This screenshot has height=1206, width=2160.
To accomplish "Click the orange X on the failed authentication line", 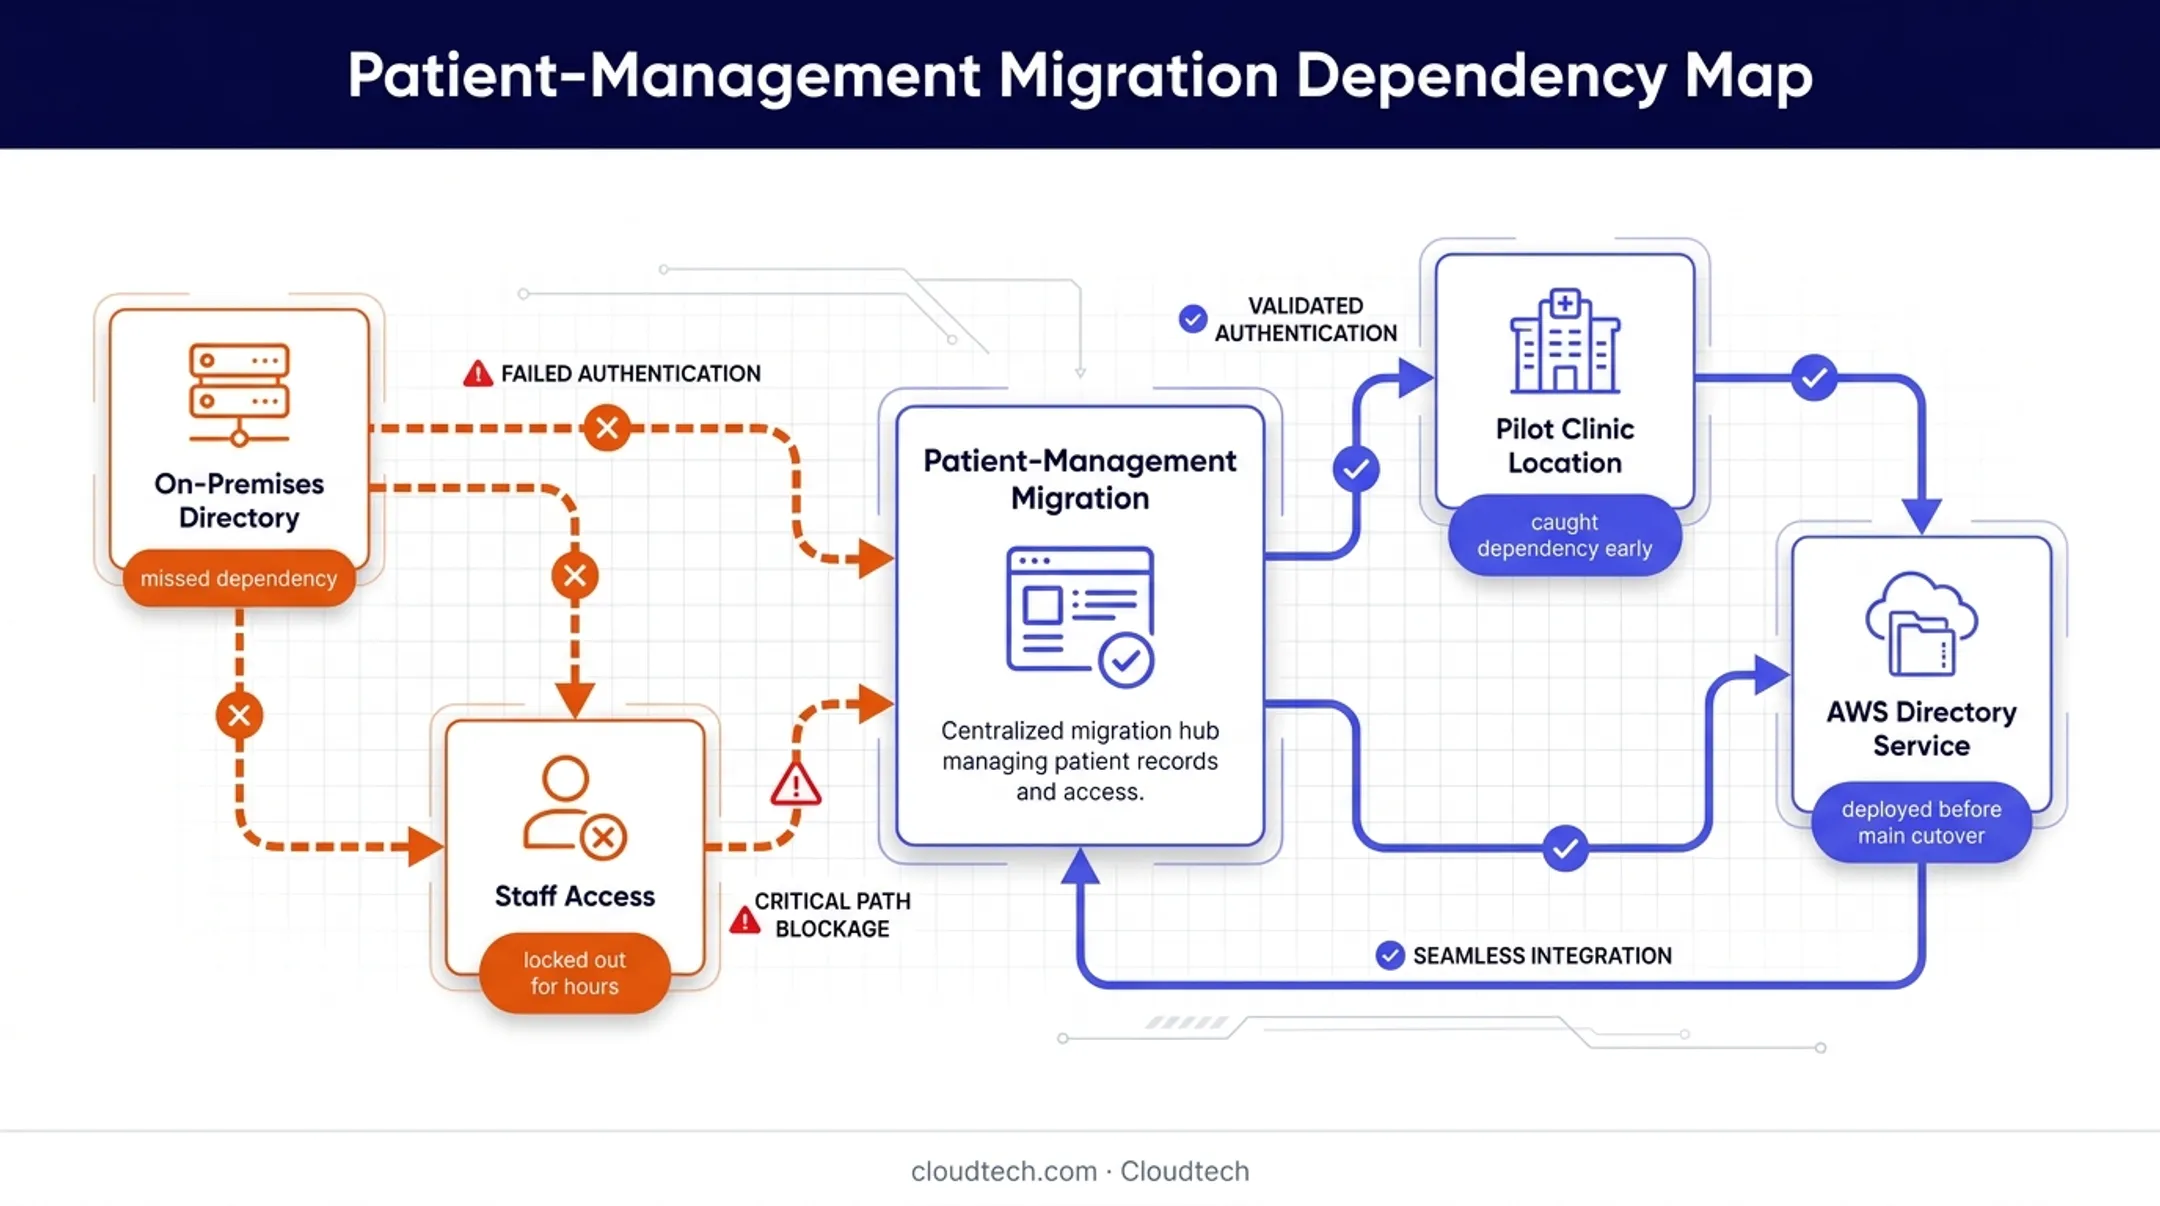I will 607,428.
